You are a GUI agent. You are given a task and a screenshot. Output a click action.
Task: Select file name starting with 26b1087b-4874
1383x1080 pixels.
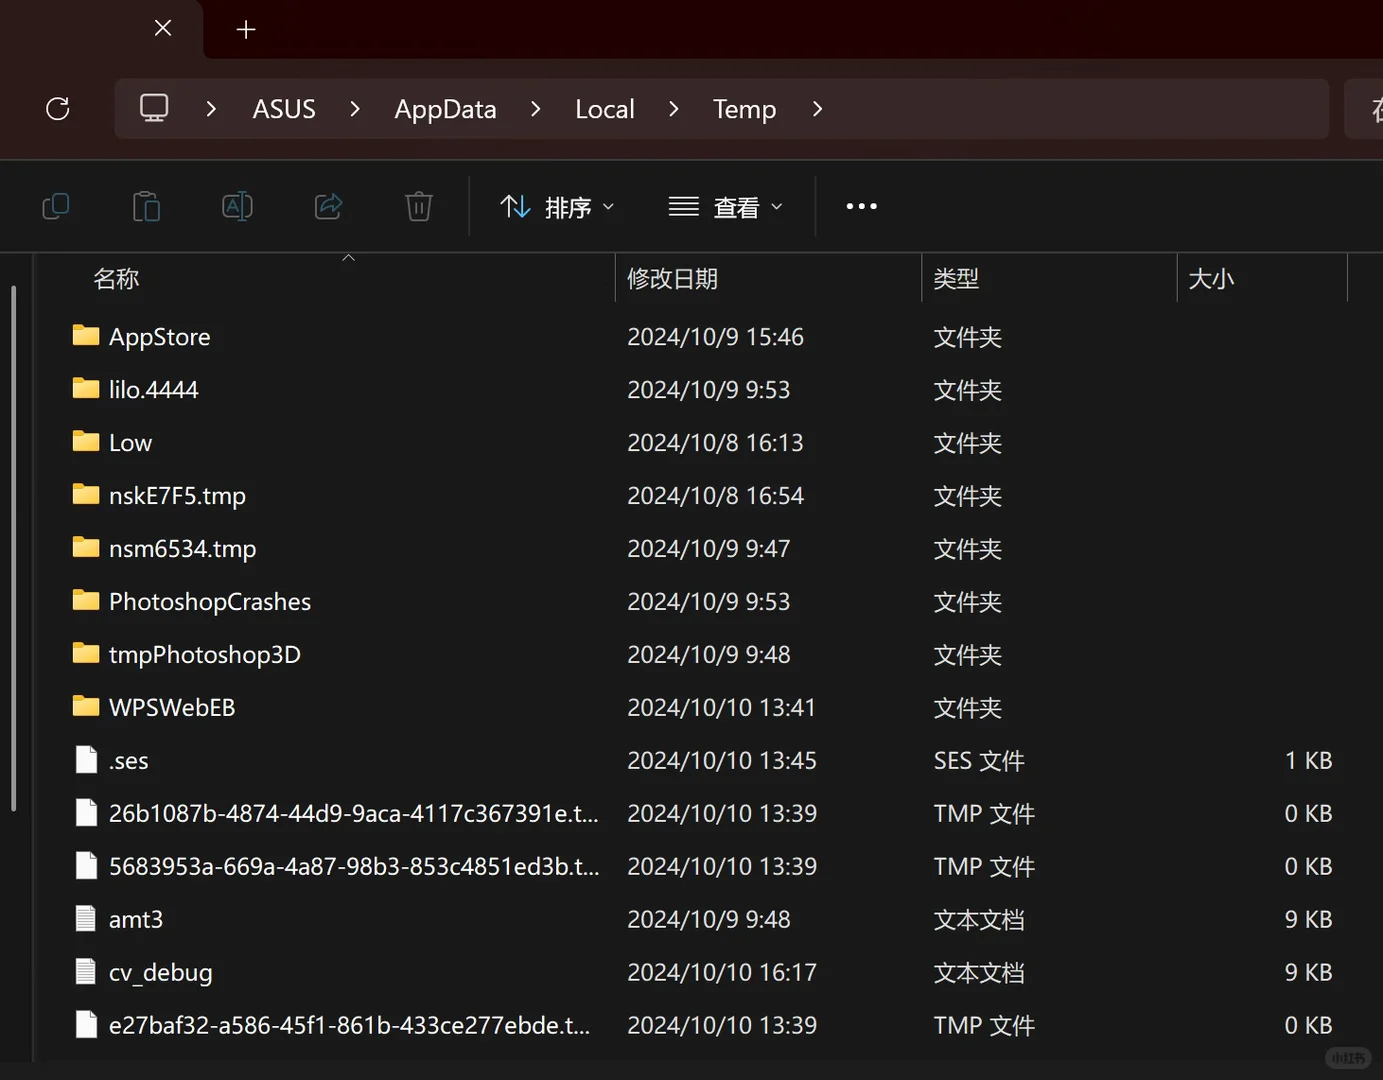click(x=354, y=814)
